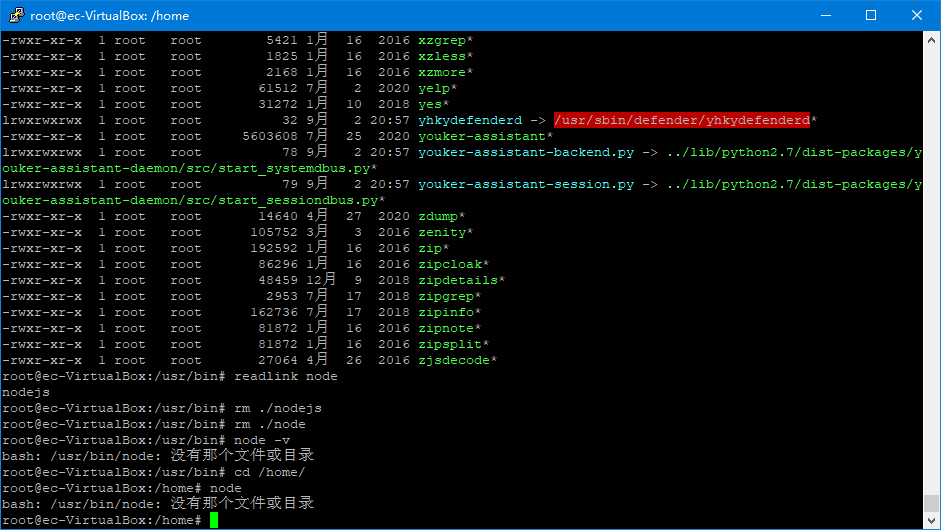Click youker-assistant-backend.py symlink name
The height and width of the screenshot is (530, 941).
[526, 152]
